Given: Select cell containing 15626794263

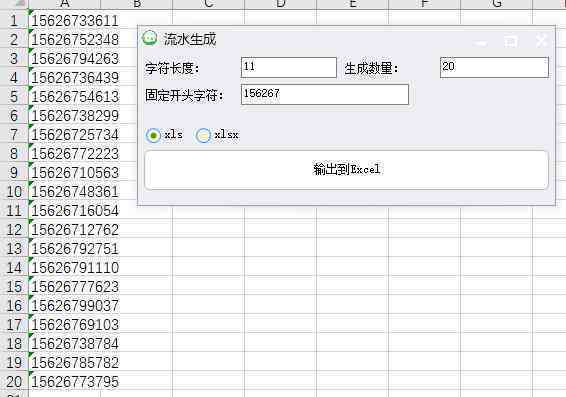Looking at the screenshot, I should 65,58.
